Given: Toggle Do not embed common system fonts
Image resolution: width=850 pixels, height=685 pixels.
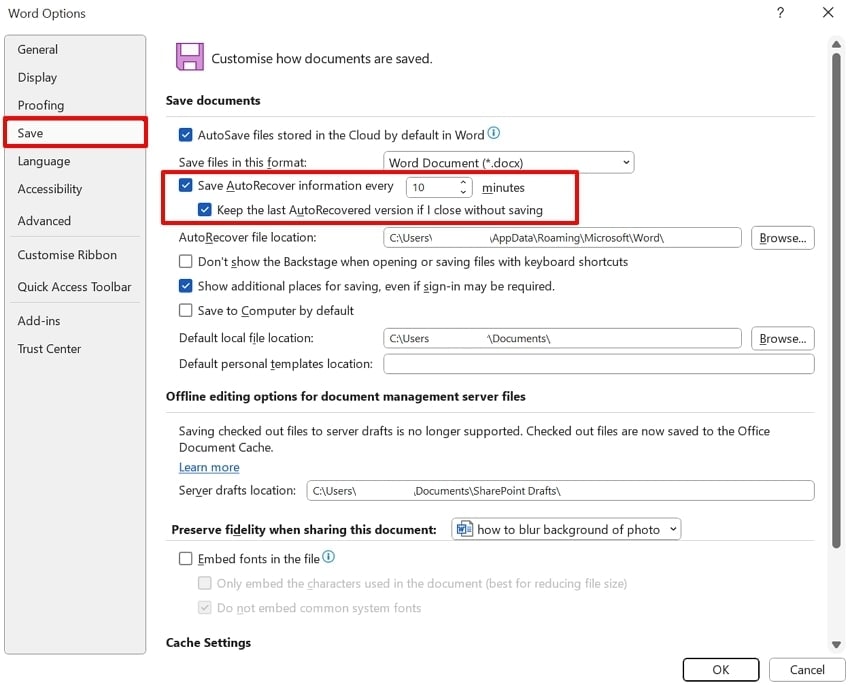Looking at the screenshot, I should click(x=204, y=608).
